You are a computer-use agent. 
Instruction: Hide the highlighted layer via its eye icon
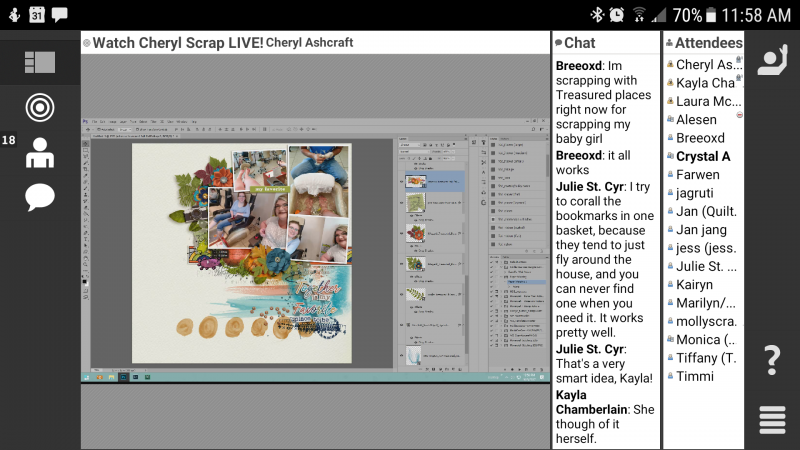(402, 182)
